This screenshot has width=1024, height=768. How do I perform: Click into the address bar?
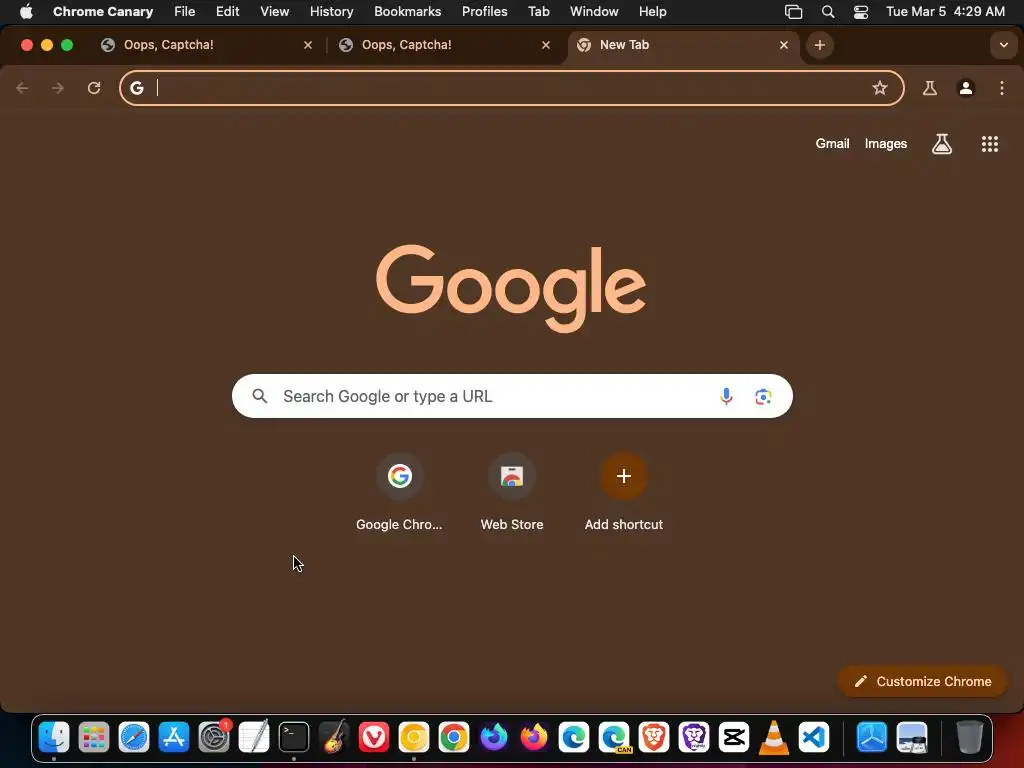tap(511, 88)
